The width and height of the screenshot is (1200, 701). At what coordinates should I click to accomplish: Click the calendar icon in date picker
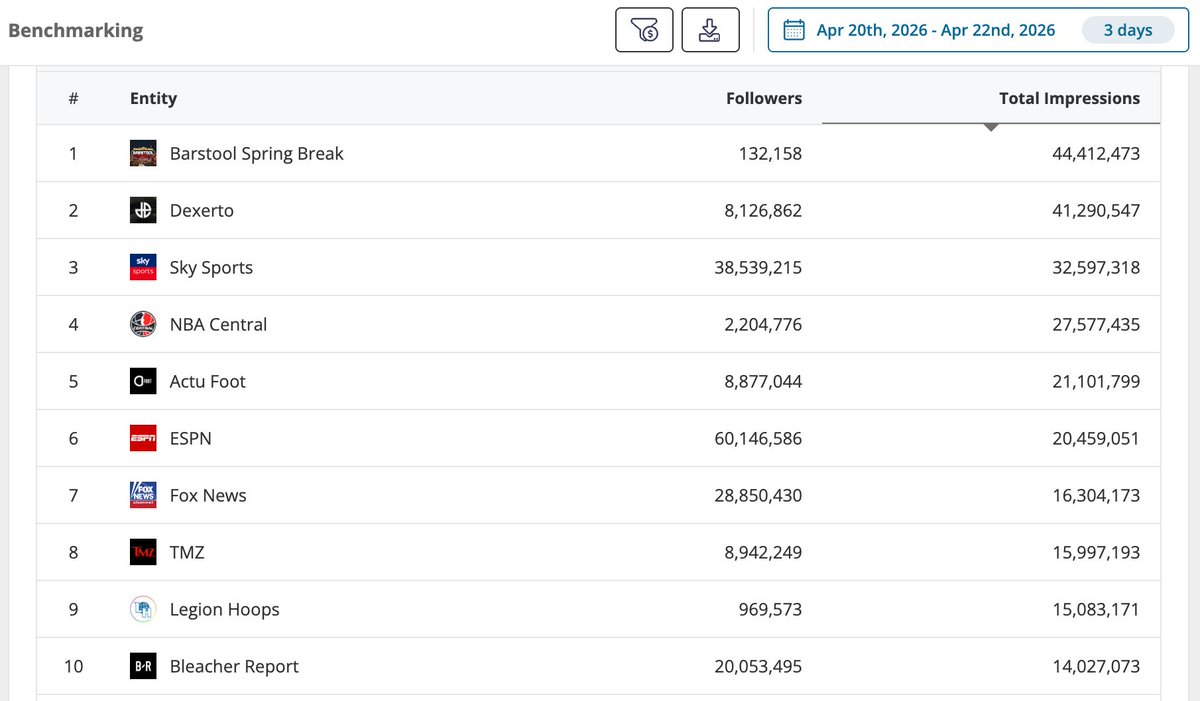point(794,30)
